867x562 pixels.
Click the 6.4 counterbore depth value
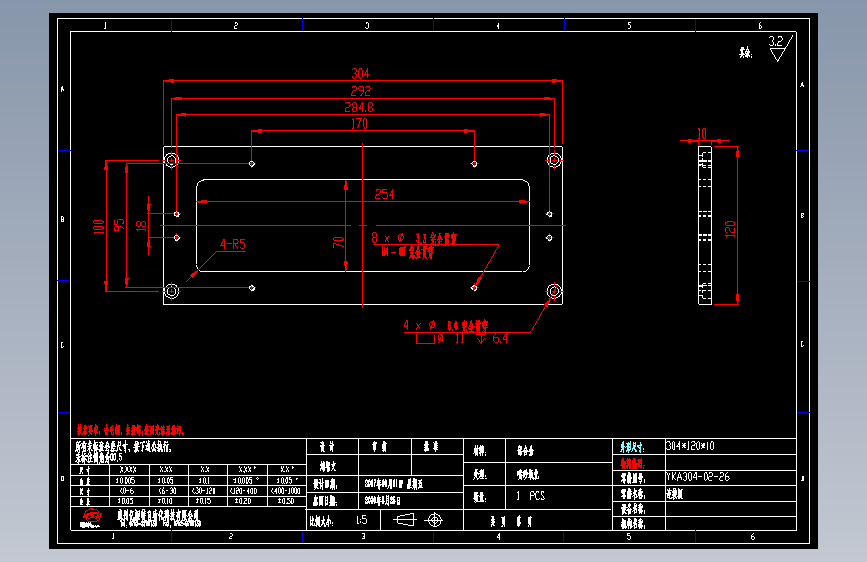pyautogui.click(x=500, y=339)
